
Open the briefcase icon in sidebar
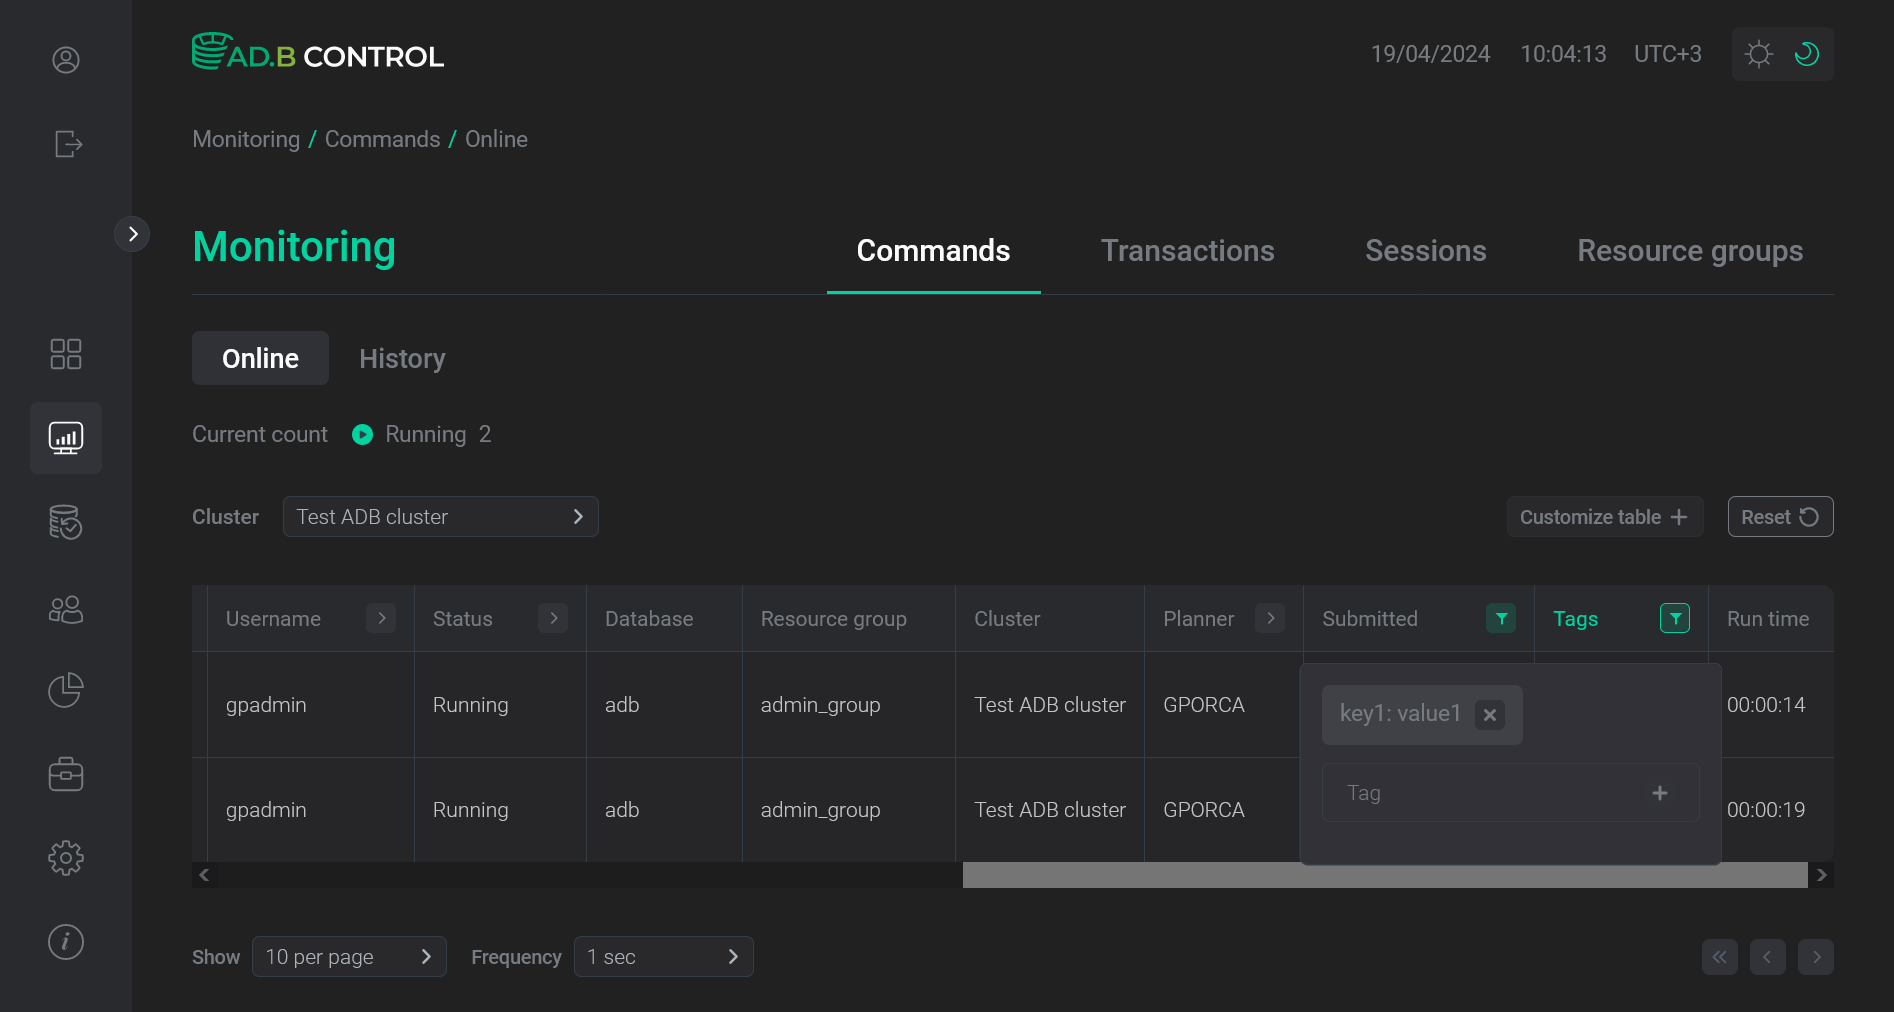[x=66, y=773]
